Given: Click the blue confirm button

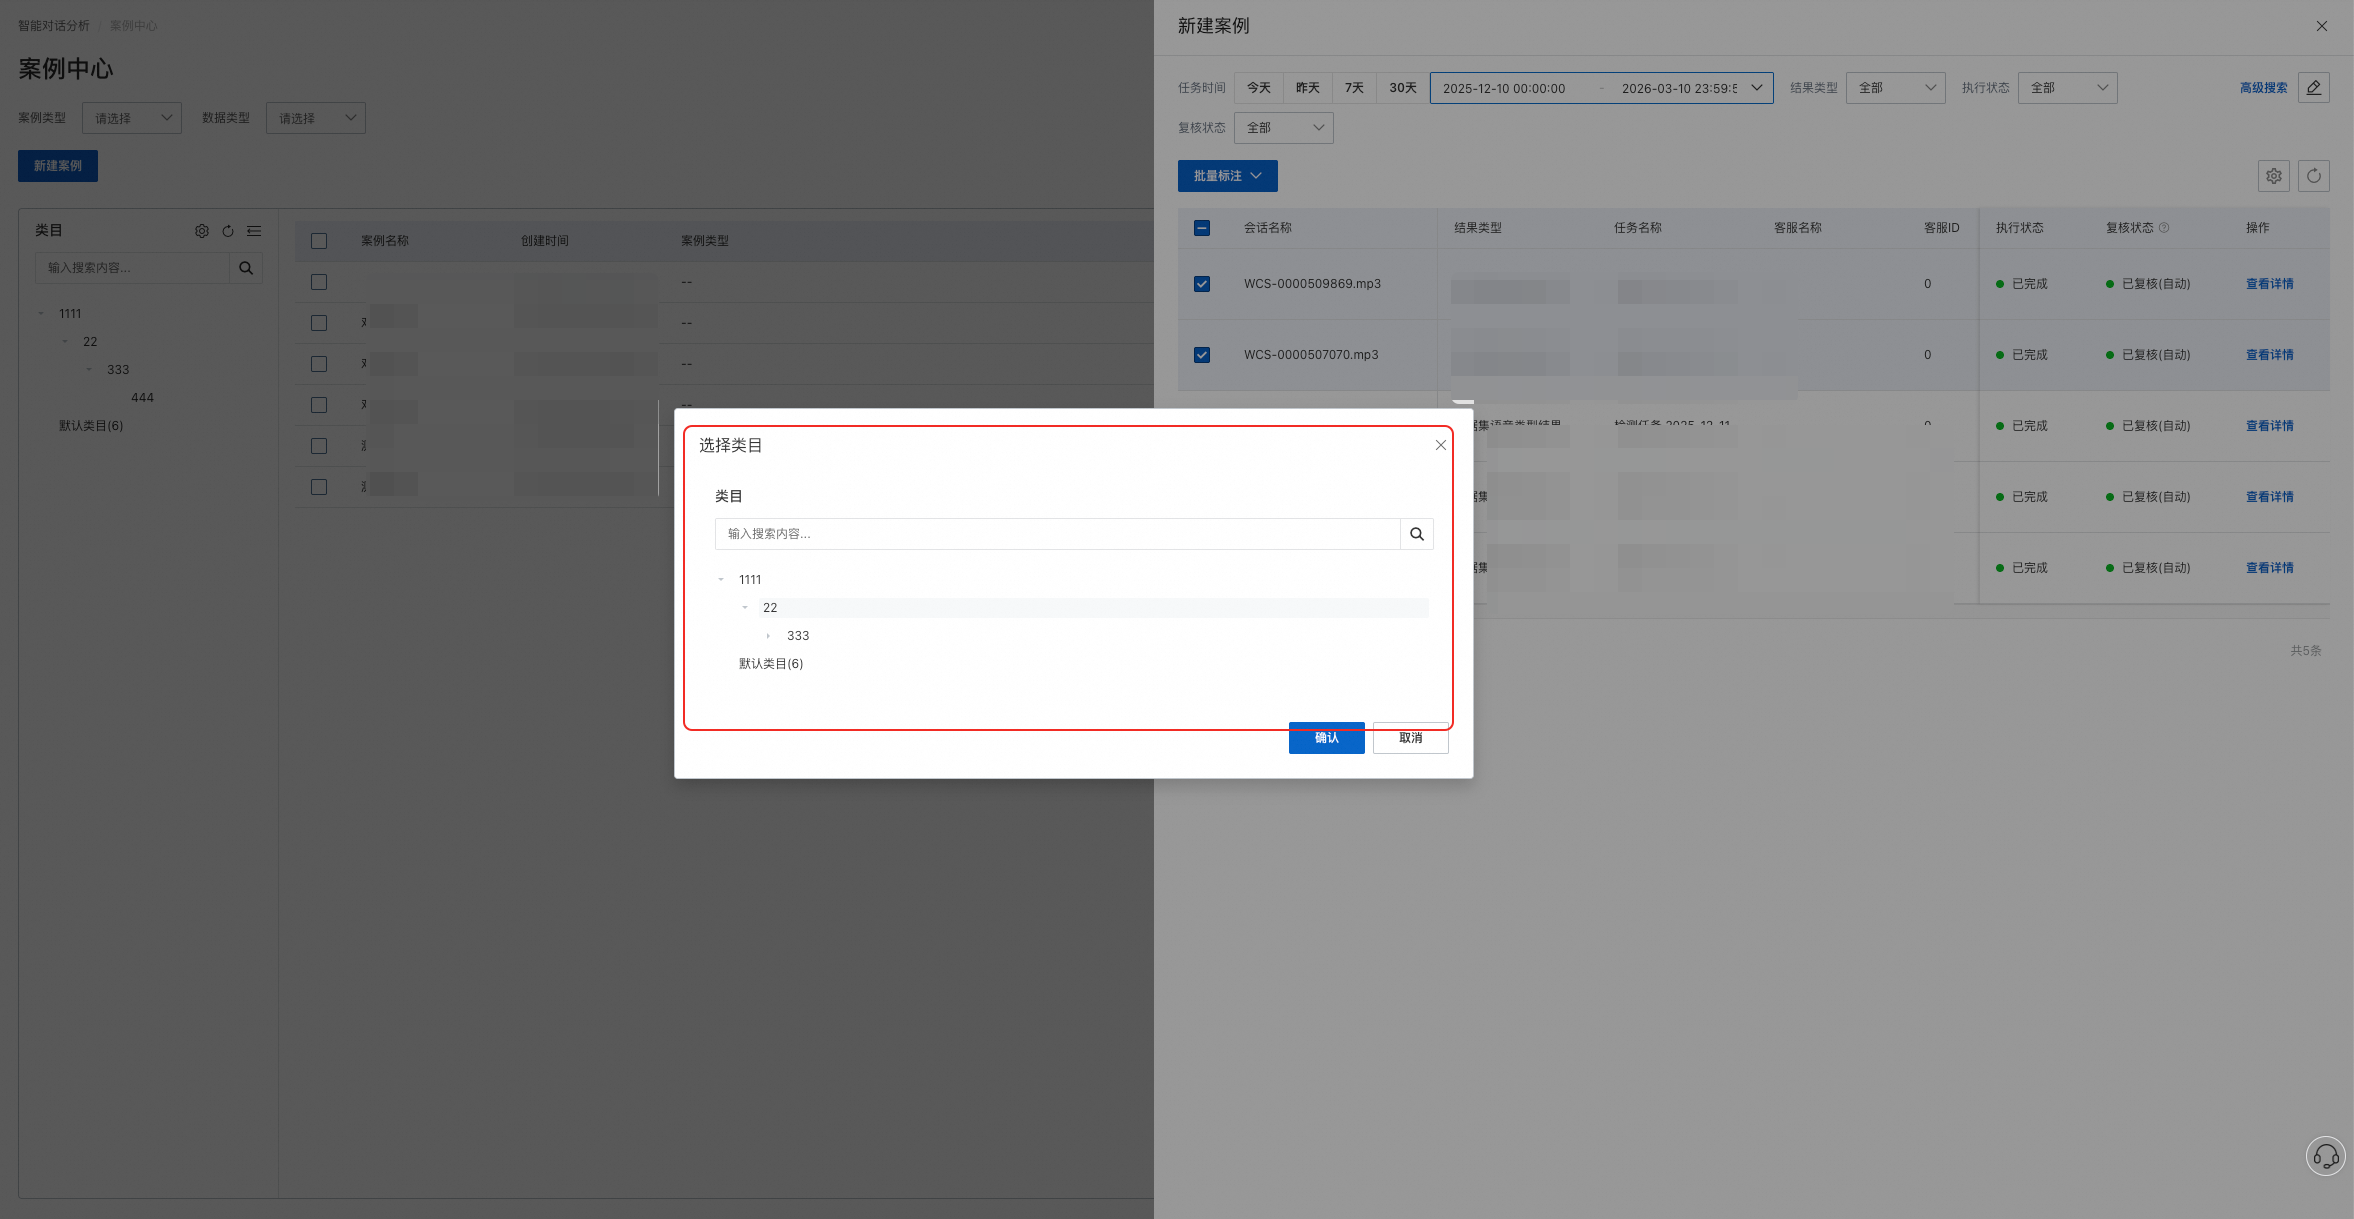Looking at the screenshot, I should tap(1326, 739).
